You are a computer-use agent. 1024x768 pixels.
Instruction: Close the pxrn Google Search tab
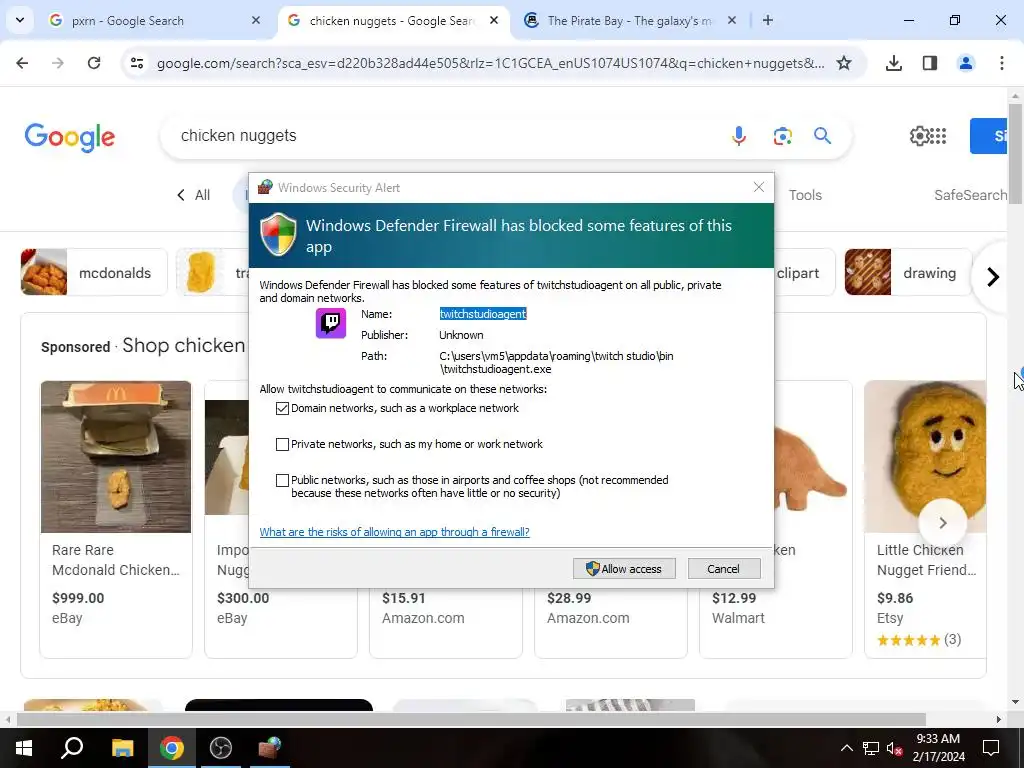click(256, 20)
